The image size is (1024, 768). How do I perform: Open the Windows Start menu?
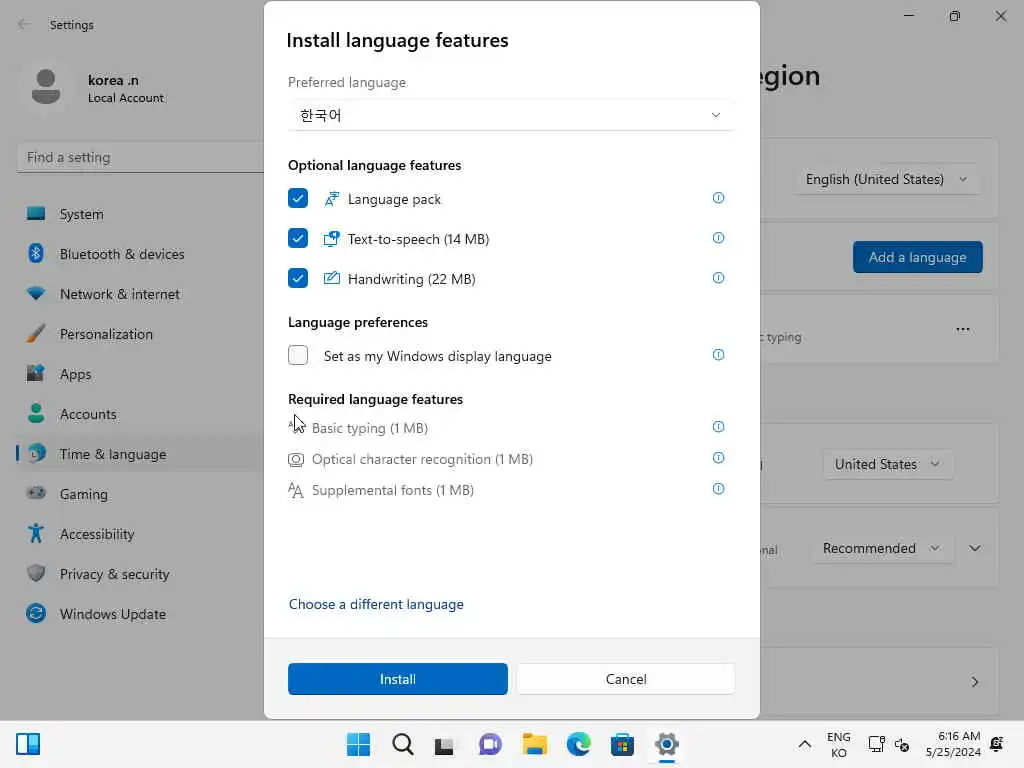358,744
